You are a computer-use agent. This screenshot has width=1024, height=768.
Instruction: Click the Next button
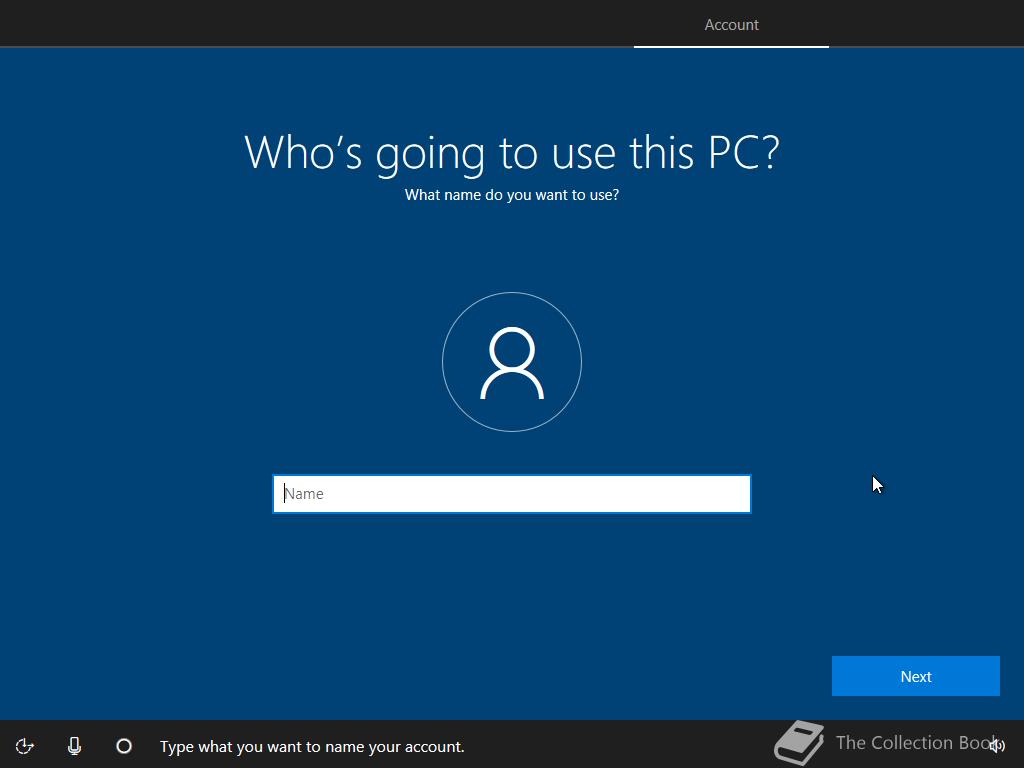click(916, 676)
